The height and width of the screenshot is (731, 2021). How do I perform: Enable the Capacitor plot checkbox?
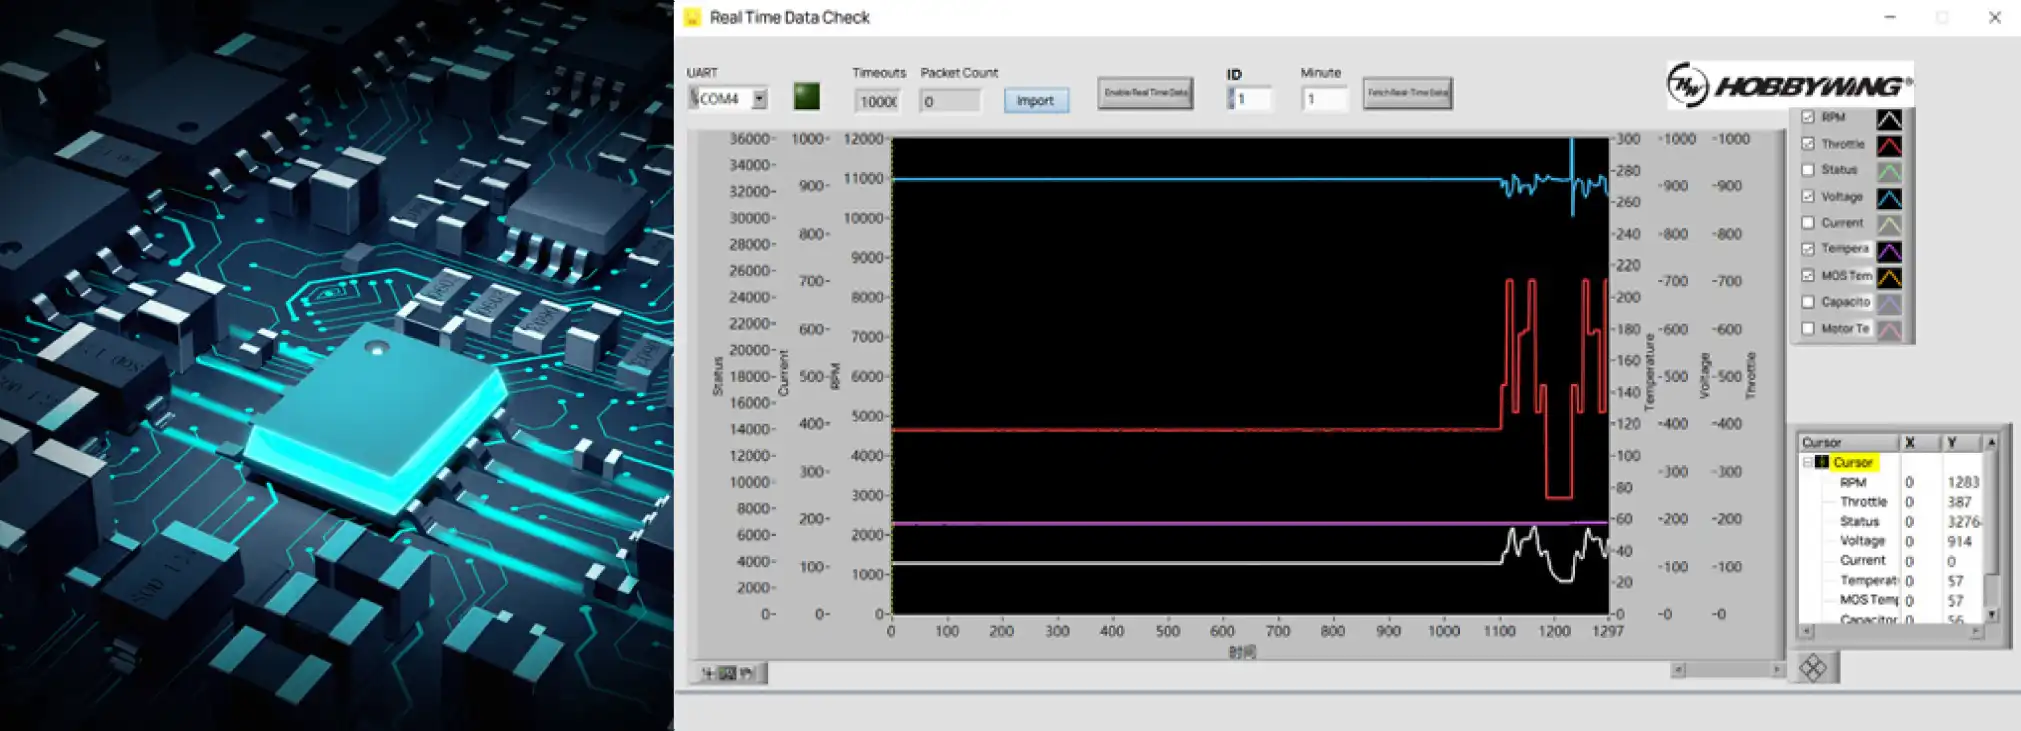1808,302
